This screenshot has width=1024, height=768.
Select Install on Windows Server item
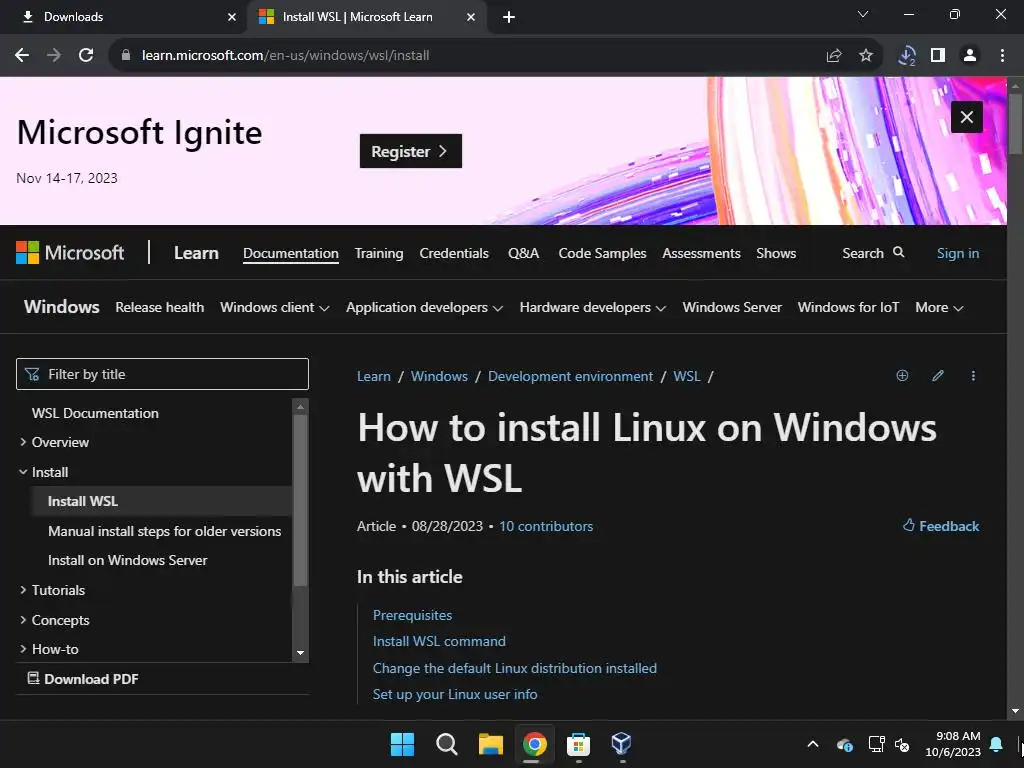coord(127,560)
